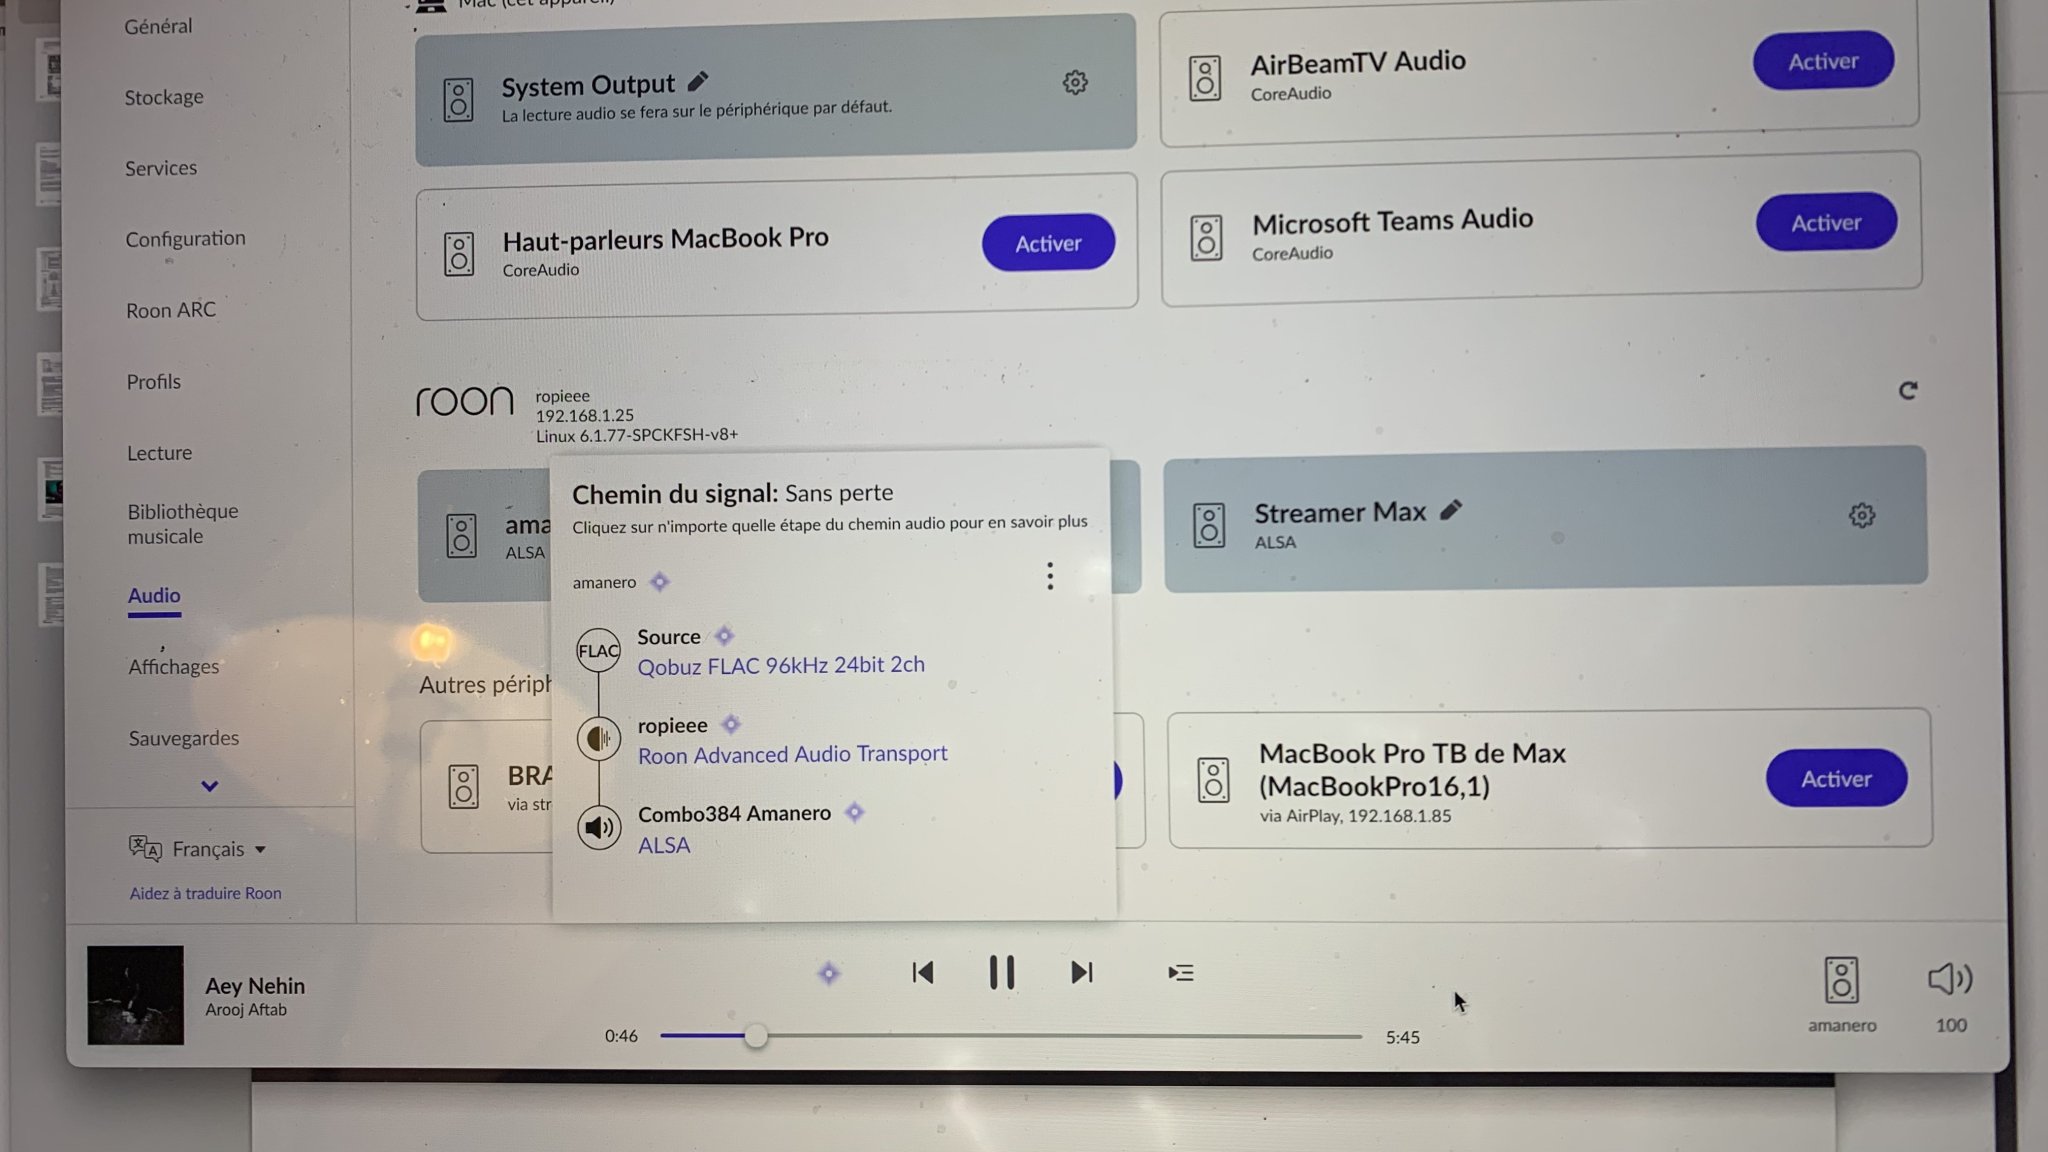Viewport: 2048px width, 1152px height.
Task: Open the Français language dropdown
Action: (219, 849)
